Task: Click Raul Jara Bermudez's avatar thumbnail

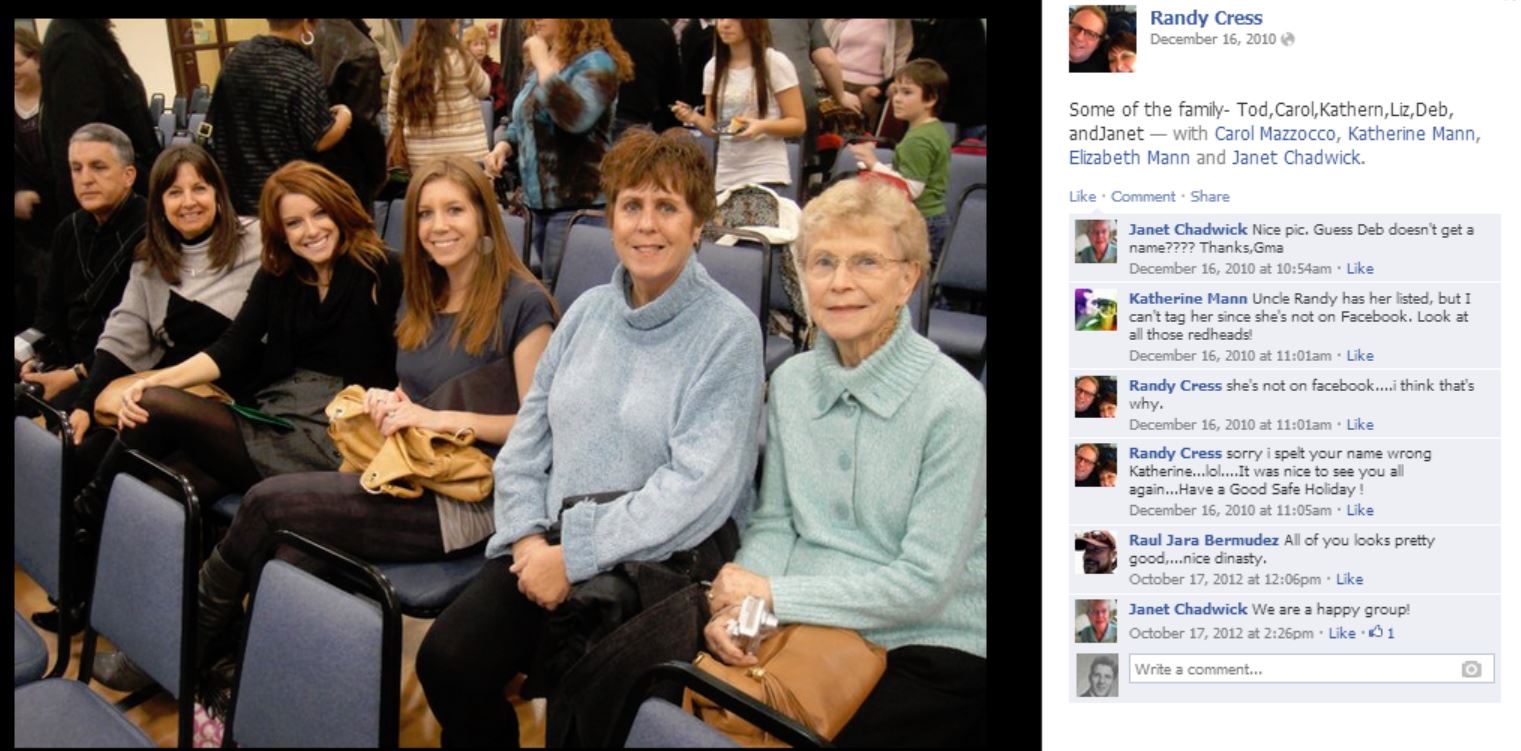Action: point(1095,552)
